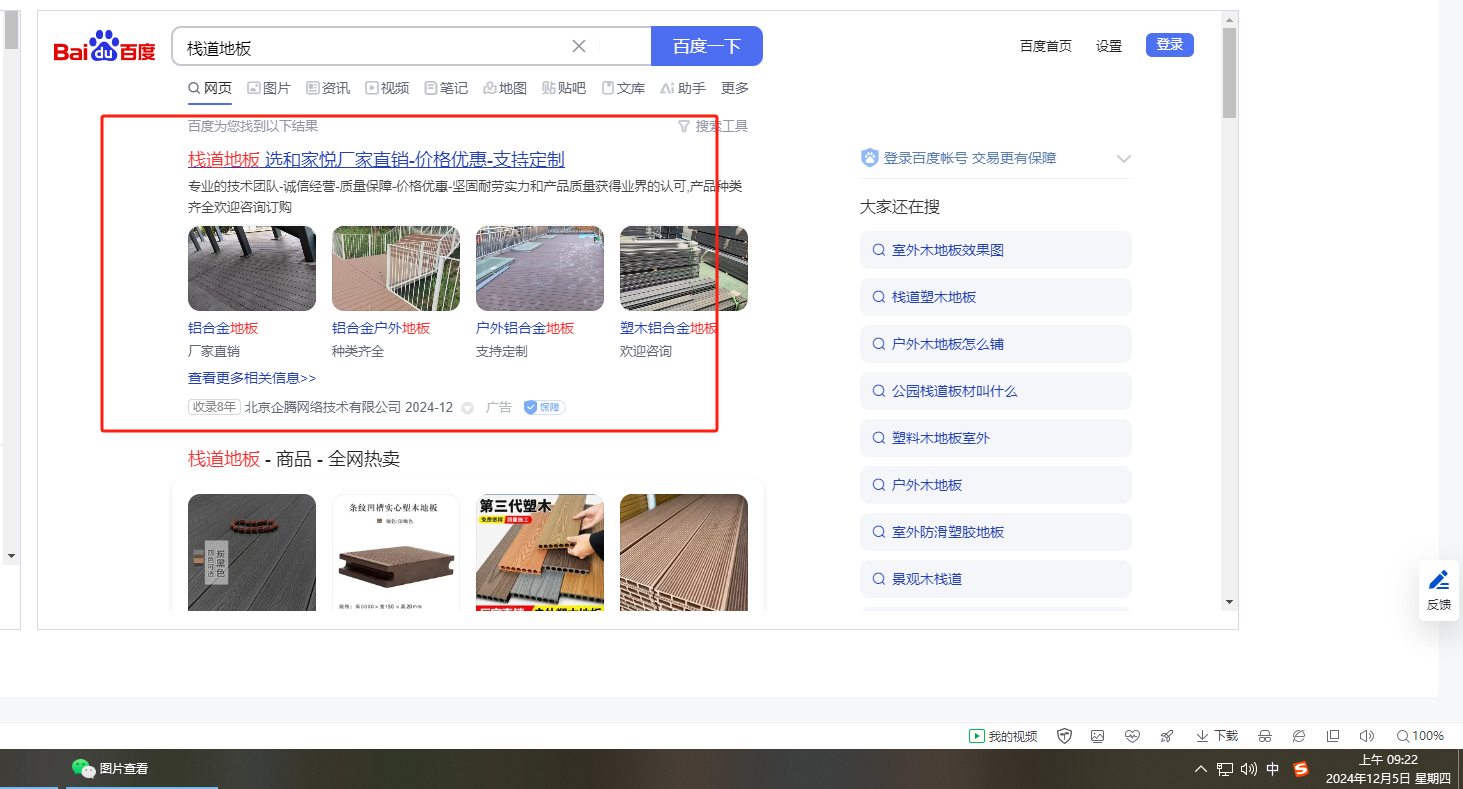Click the Baidu logo

pos(105,47)
